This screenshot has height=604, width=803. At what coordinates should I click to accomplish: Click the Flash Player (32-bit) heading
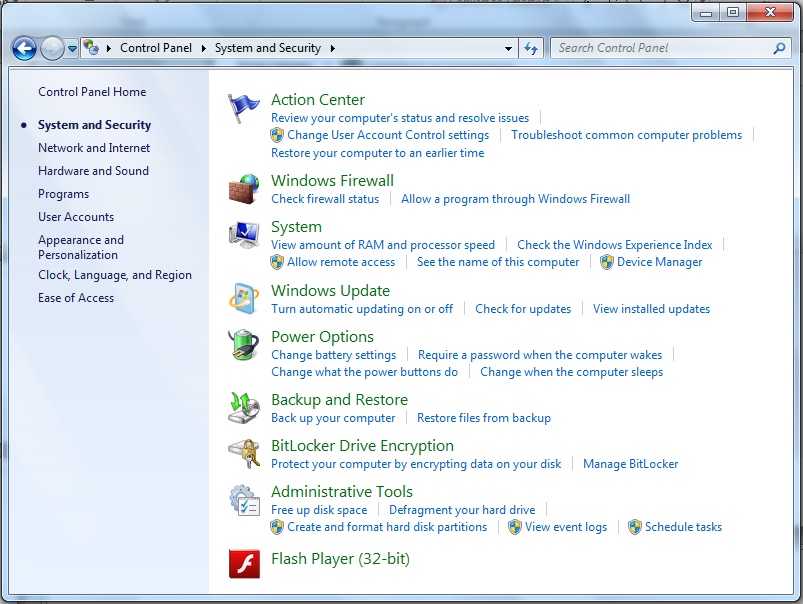click(x=341, y=559)
